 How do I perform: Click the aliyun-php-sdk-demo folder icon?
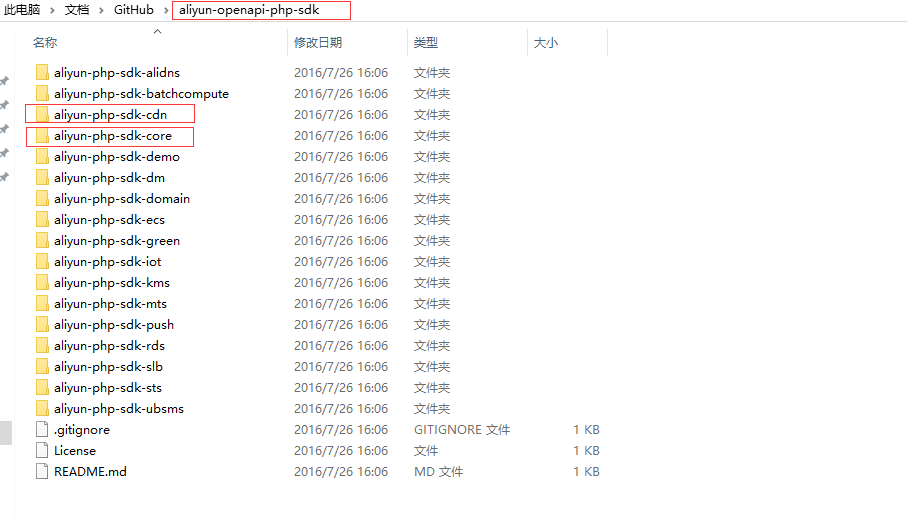(x=42, y=156)
